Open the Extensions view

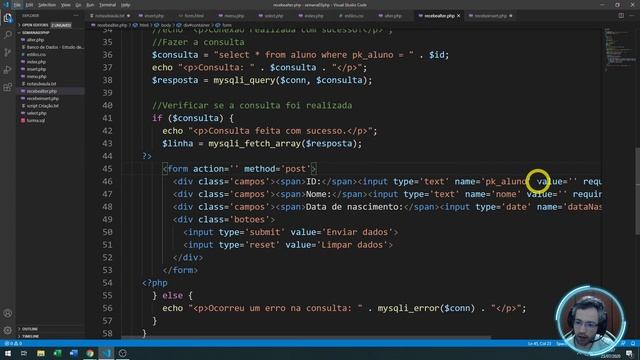pos(7,87)
